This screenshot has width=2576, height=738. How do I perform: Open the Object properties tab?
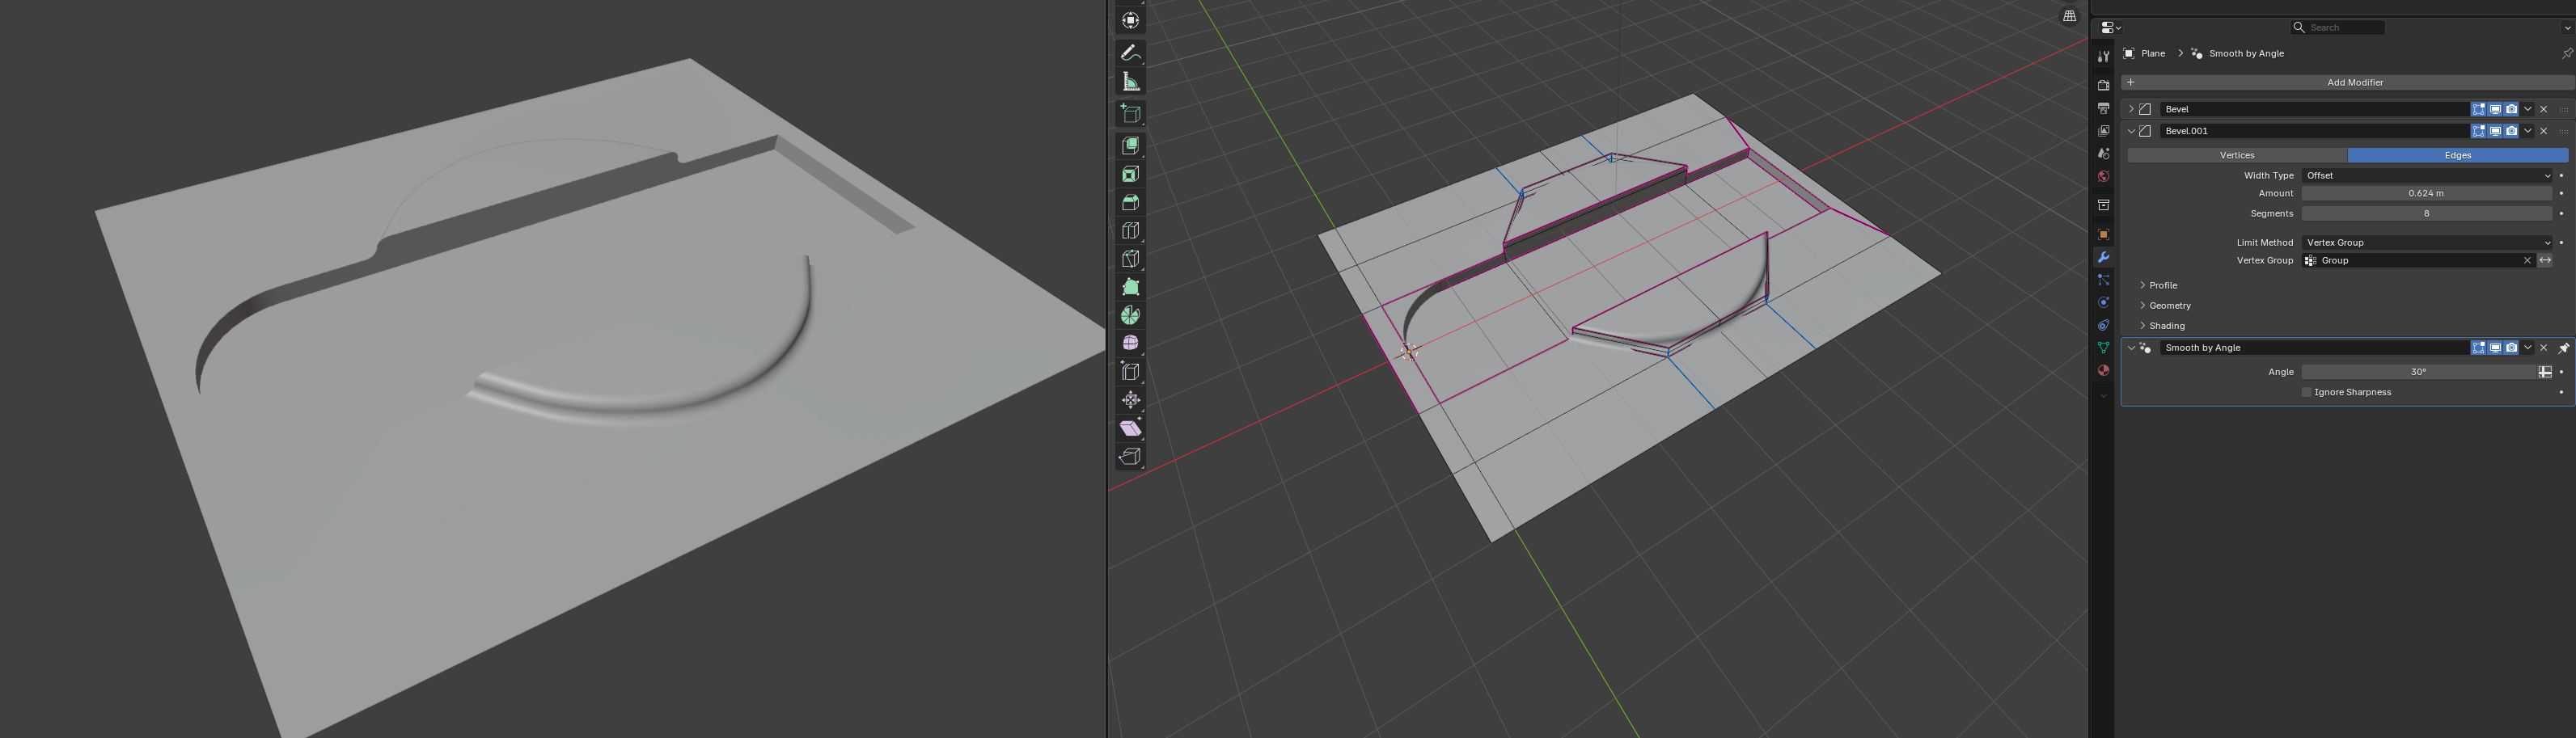pos(2103,234)
